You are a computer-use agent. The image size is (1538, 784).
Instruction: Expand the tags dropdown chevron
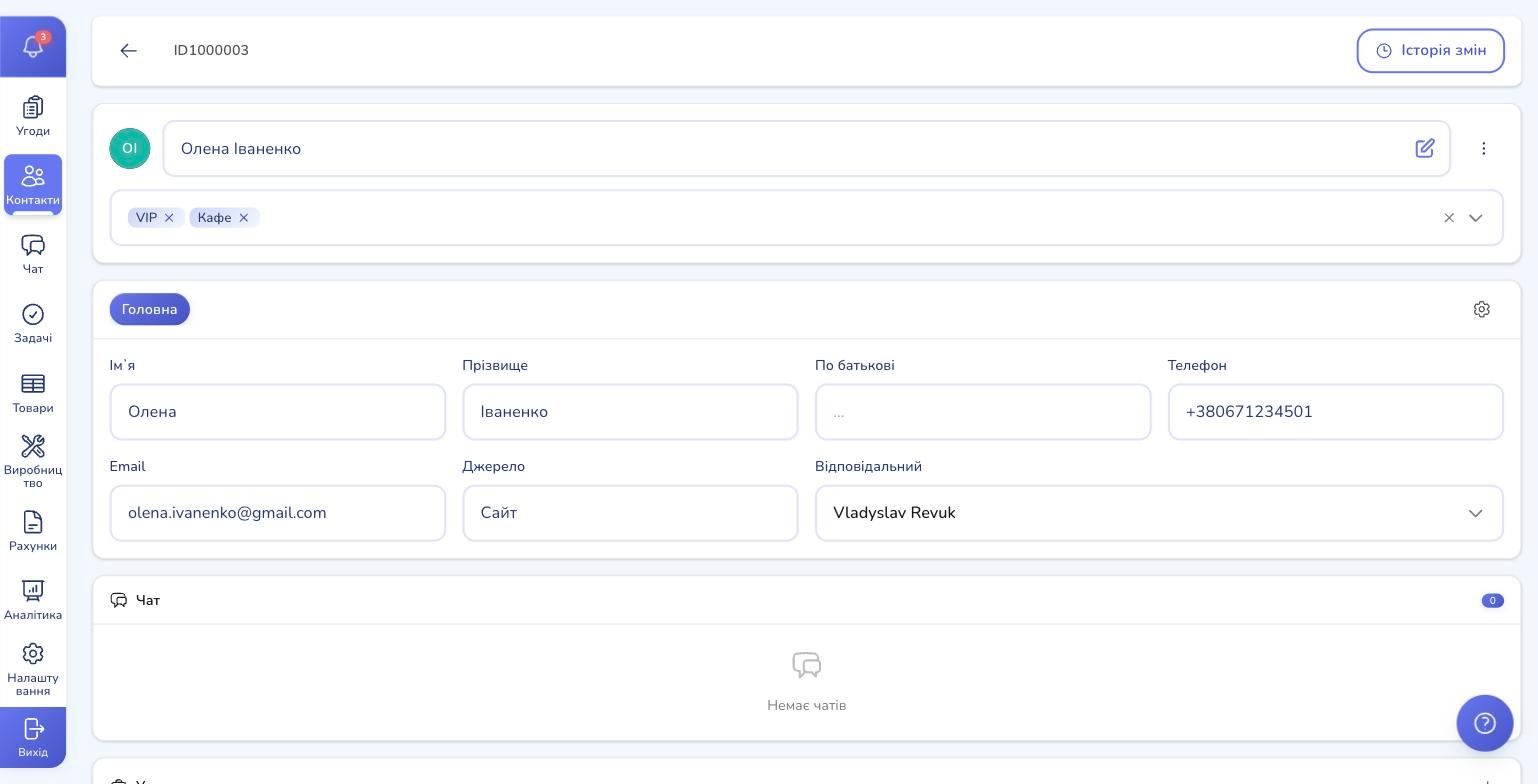pyautogui.click(x=1476, y=218)
